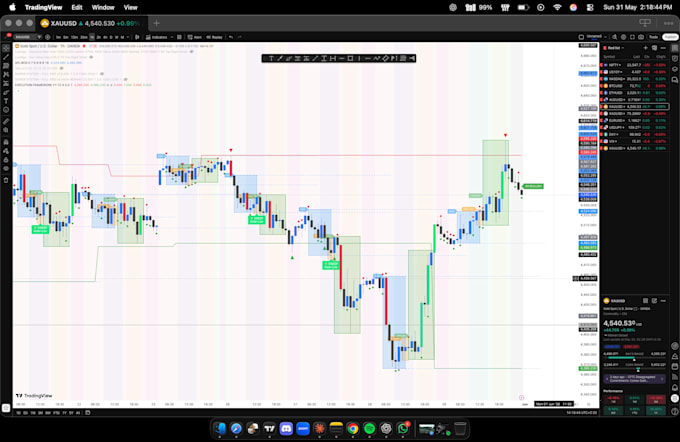Click the redo arrow in top toolbar

[x=239, y=37]
